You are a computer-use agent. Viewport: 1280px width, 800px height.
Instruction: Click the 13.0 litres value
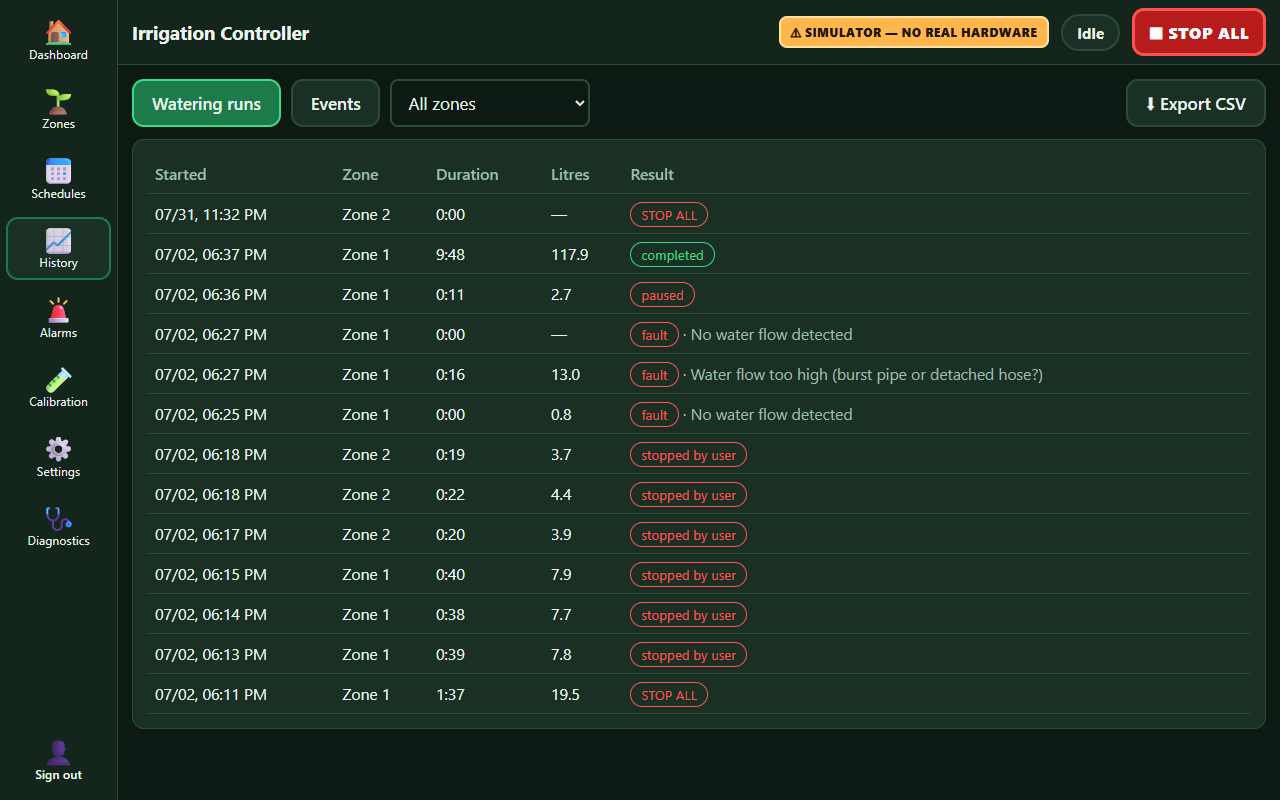click(566, 374)
